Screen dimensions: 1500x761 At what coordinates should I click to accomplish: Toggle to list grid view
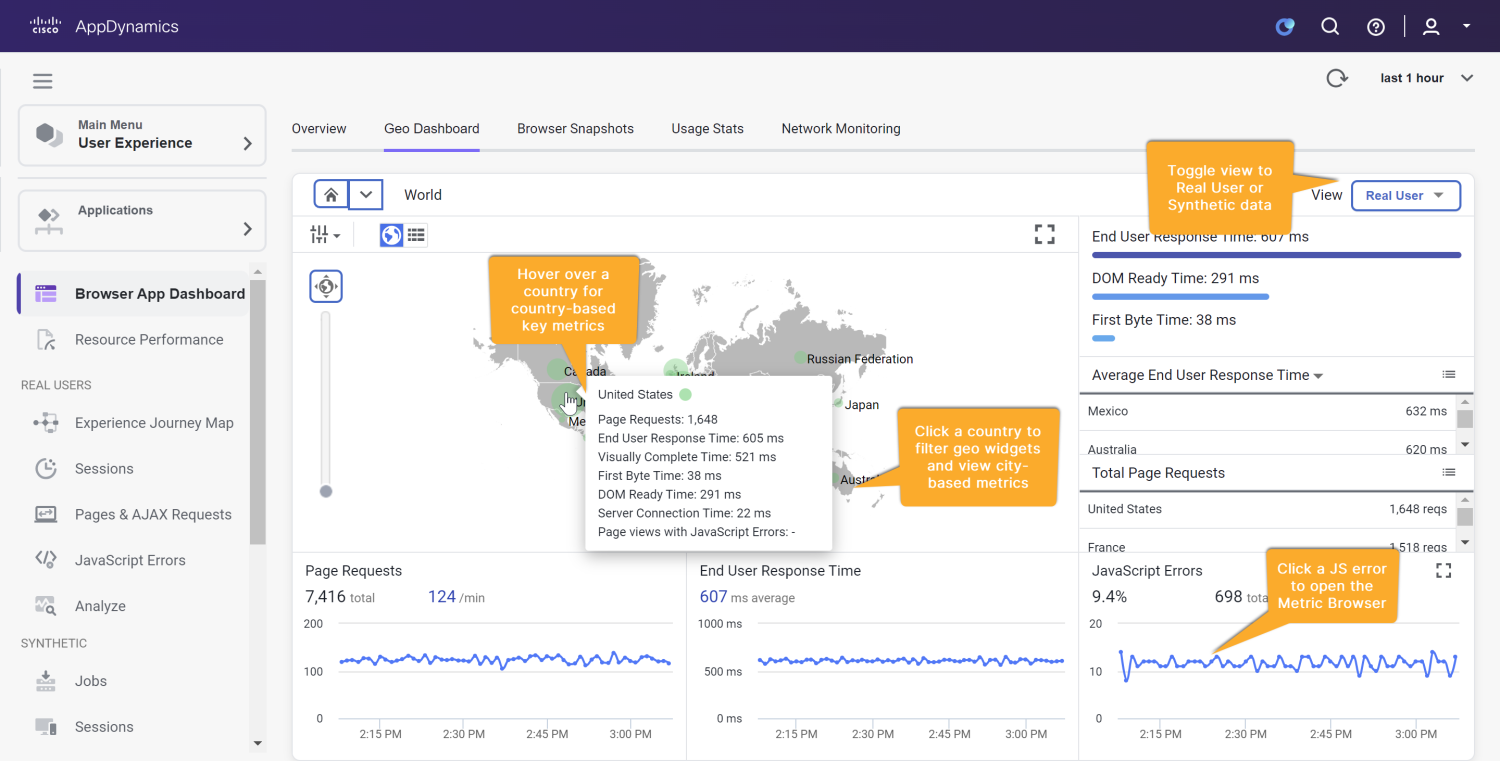point(417,235)
